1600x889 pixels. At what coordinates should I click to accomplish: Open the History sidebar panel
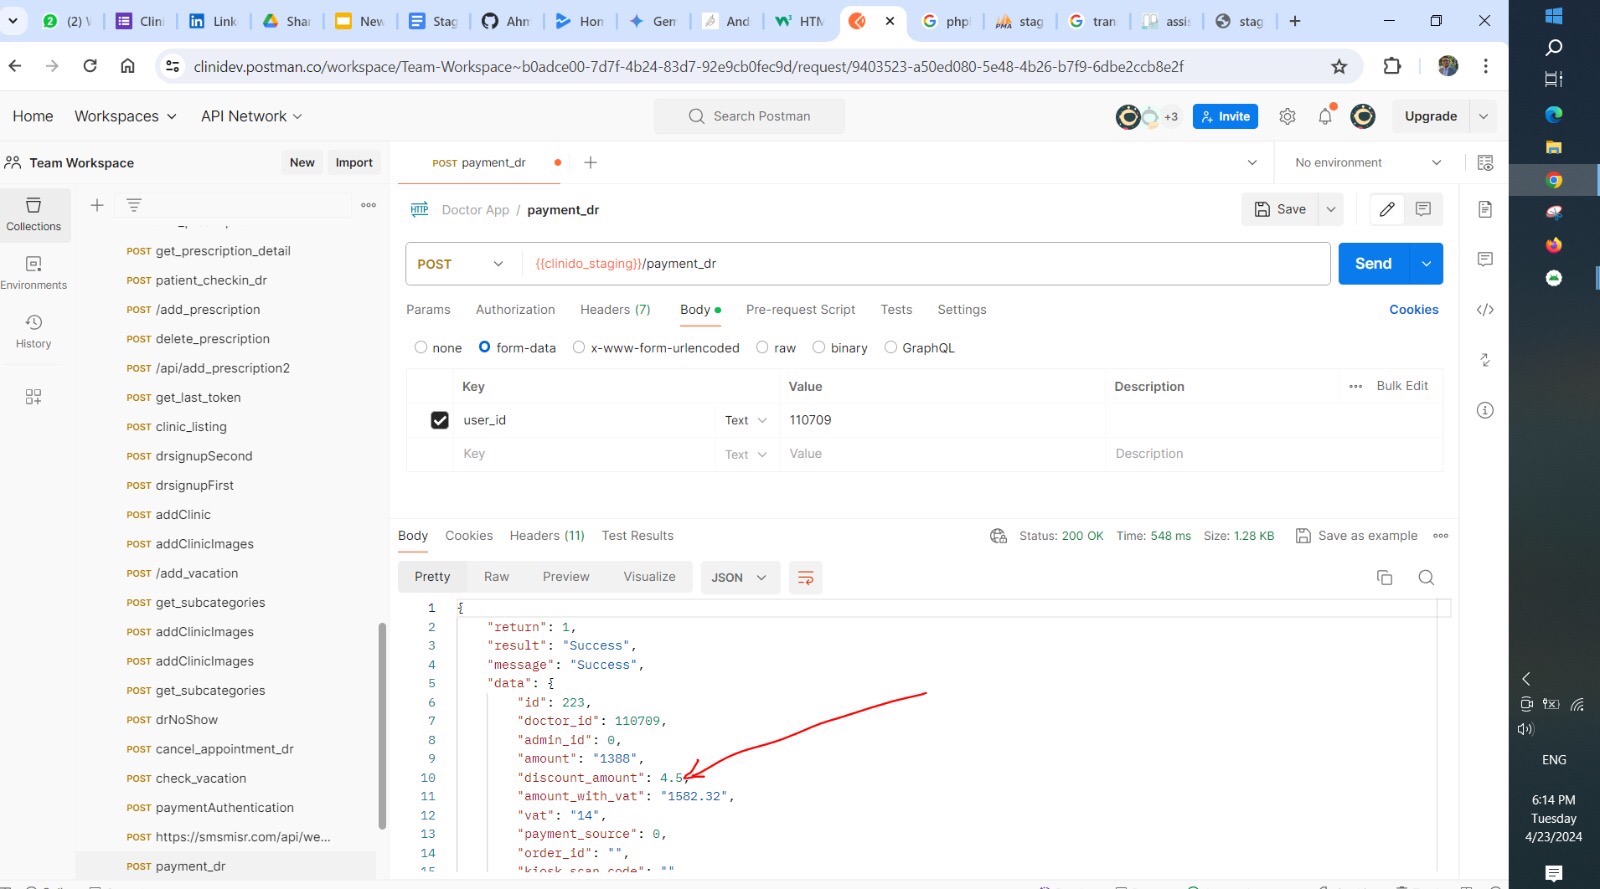pos(33,331)
